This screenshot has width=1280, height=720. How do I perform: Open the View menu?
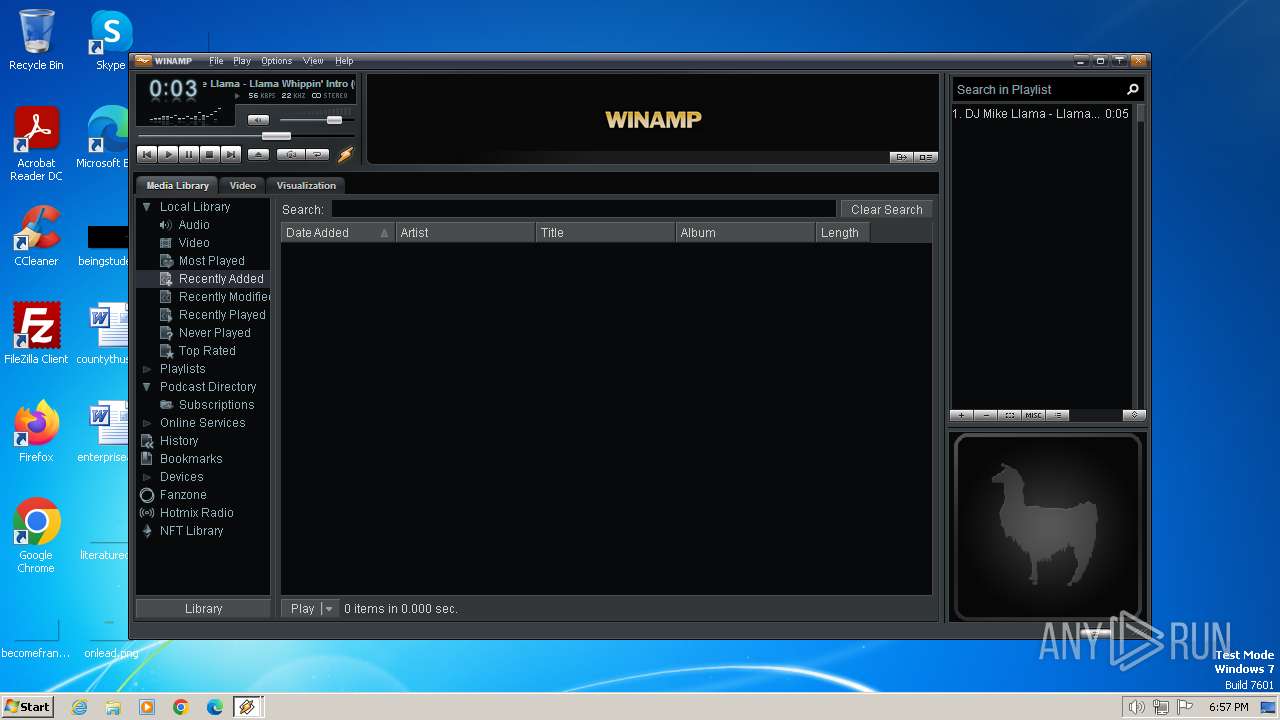tap(313, 61)
